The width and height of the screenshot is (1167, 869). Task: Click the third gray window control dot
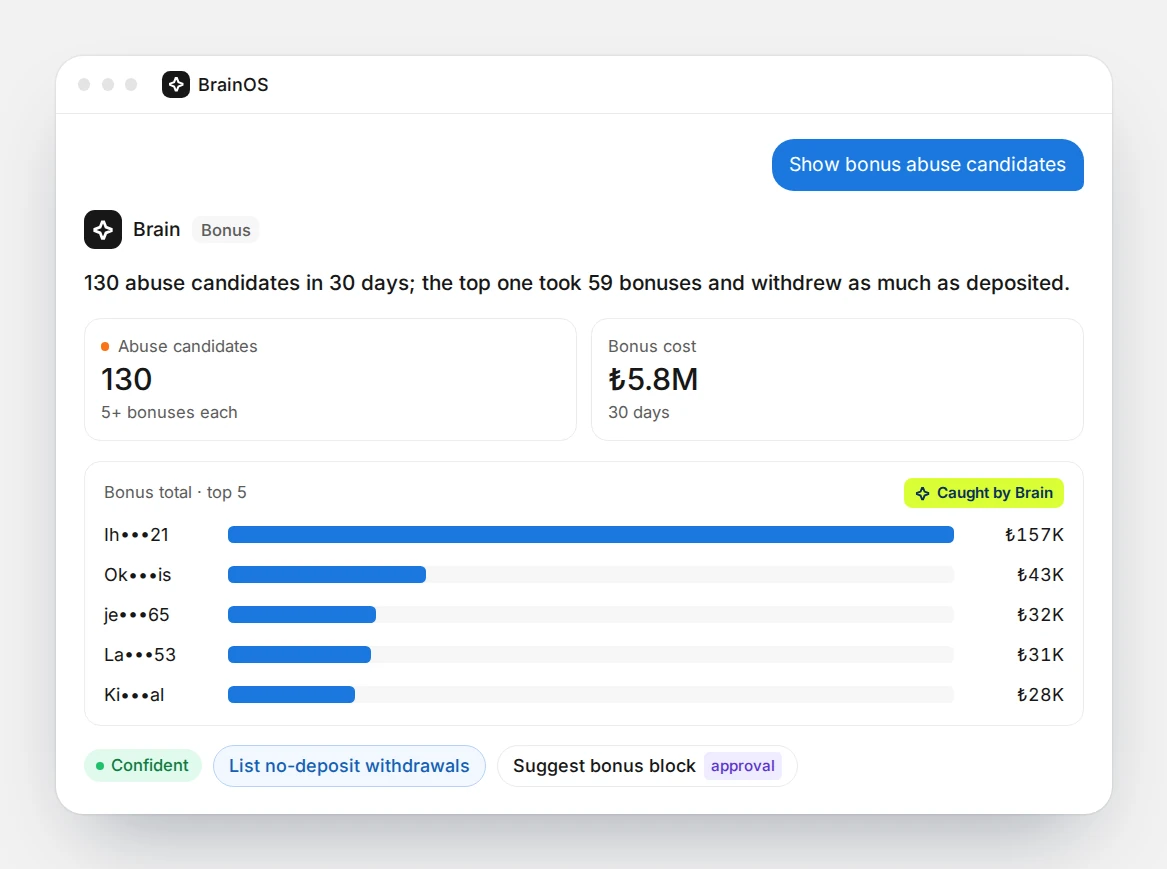131,85
